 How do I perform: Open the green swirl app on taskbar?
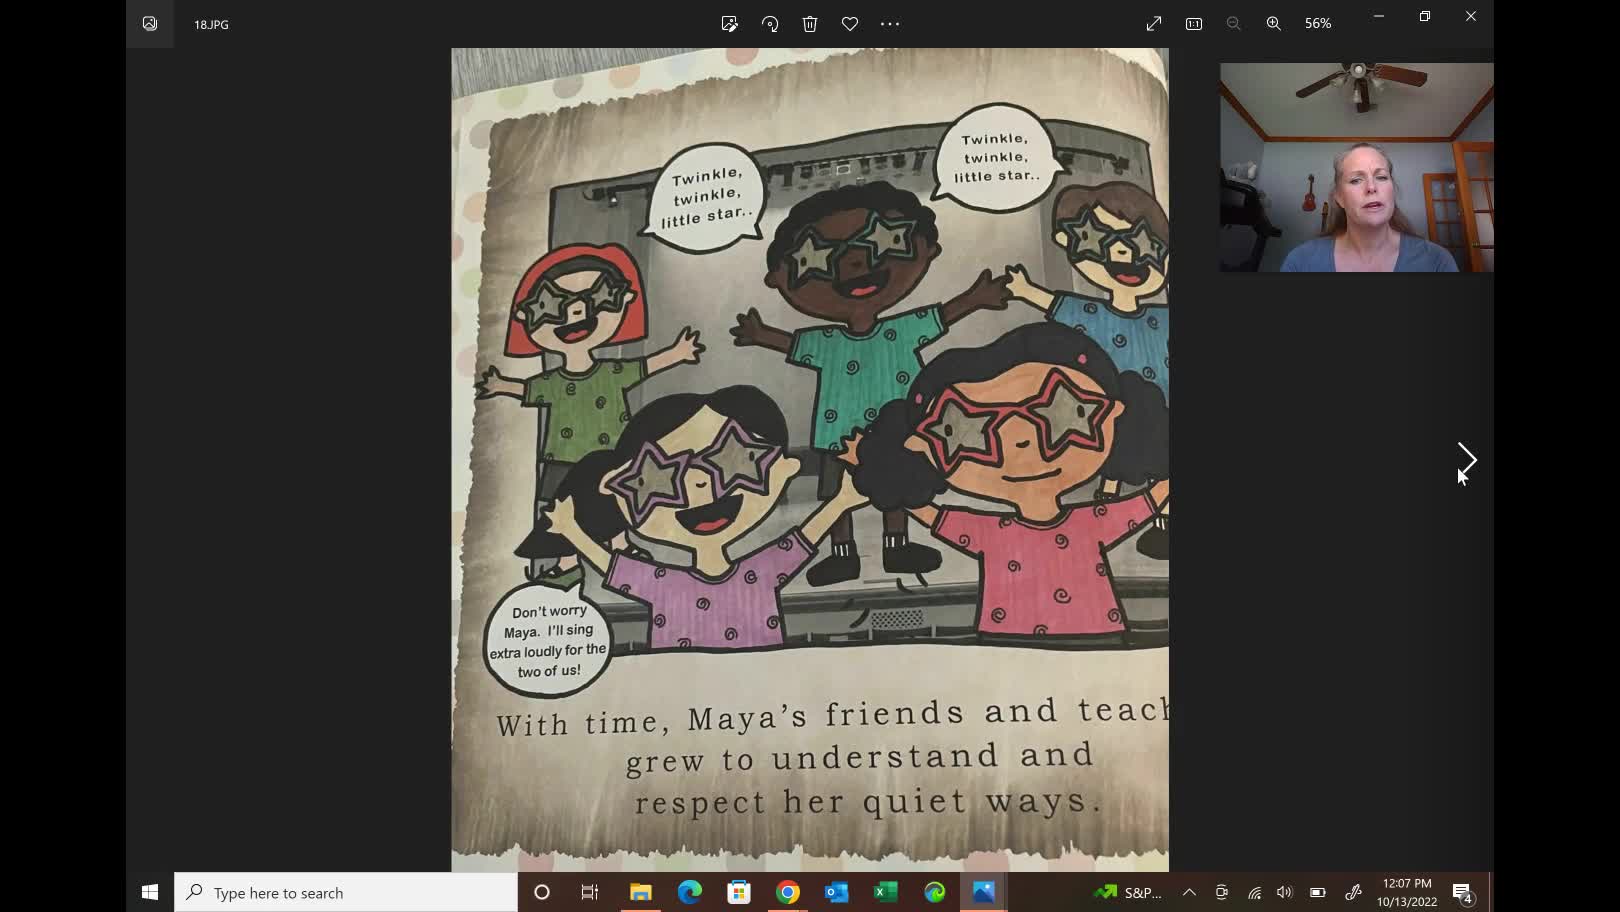pyautogui.click(x=935, y=892)
